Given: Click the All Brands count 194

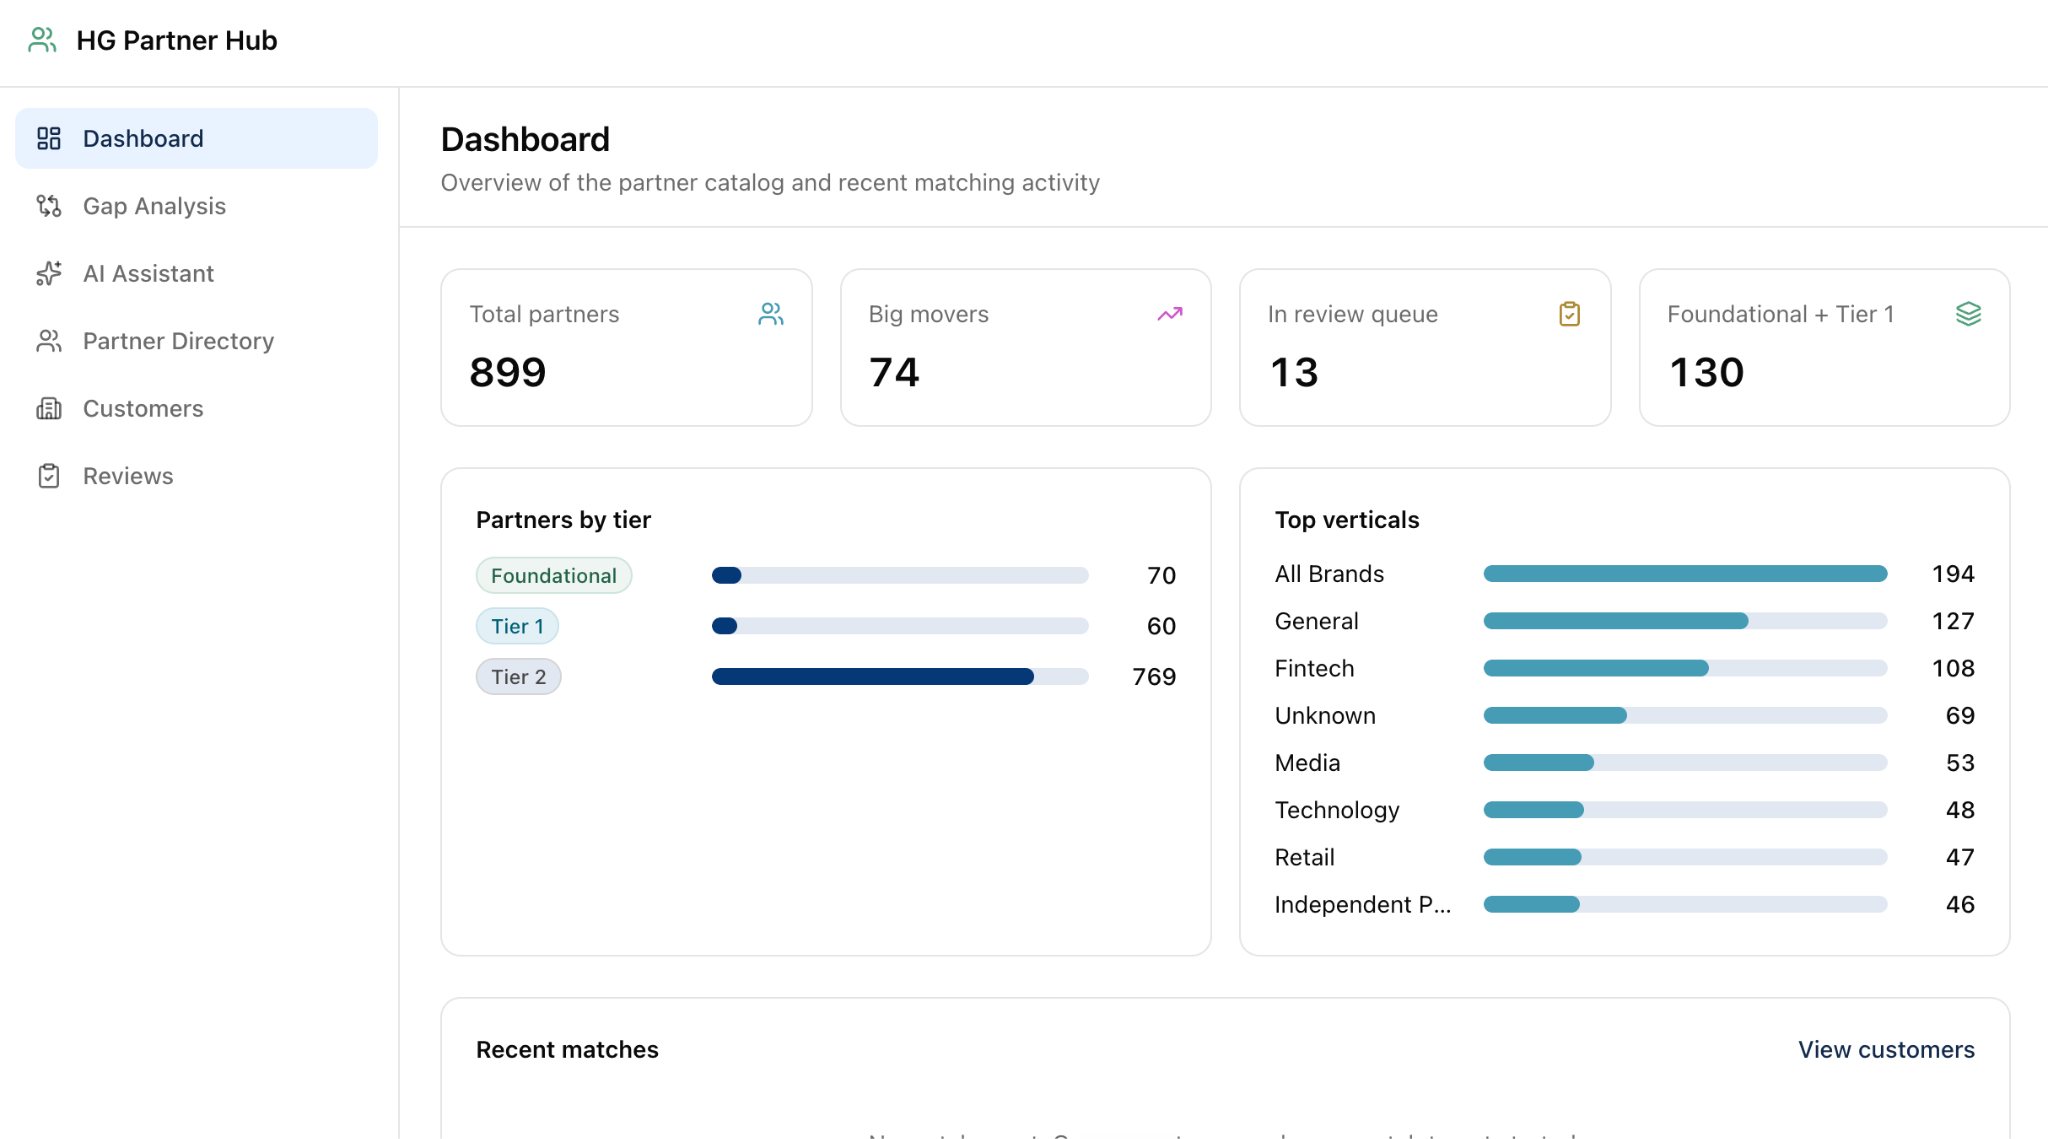Looking at the screenshot, I should click(x=1953, y=574).
